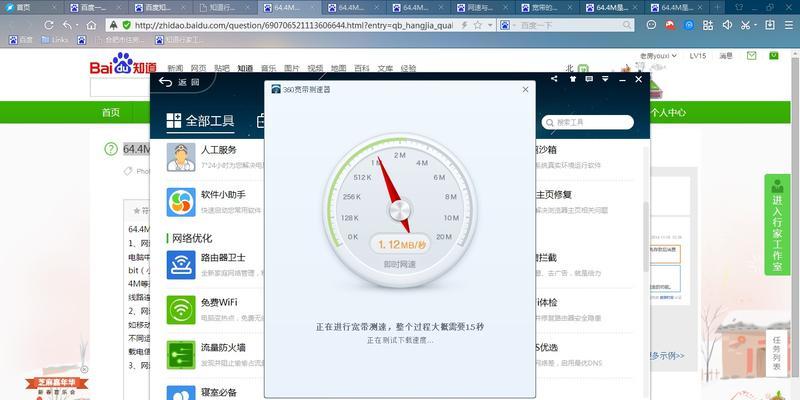Click the 搜索工具 search field
The height and width of the screenshot is (400, 800).
click(x=588, y=122)
